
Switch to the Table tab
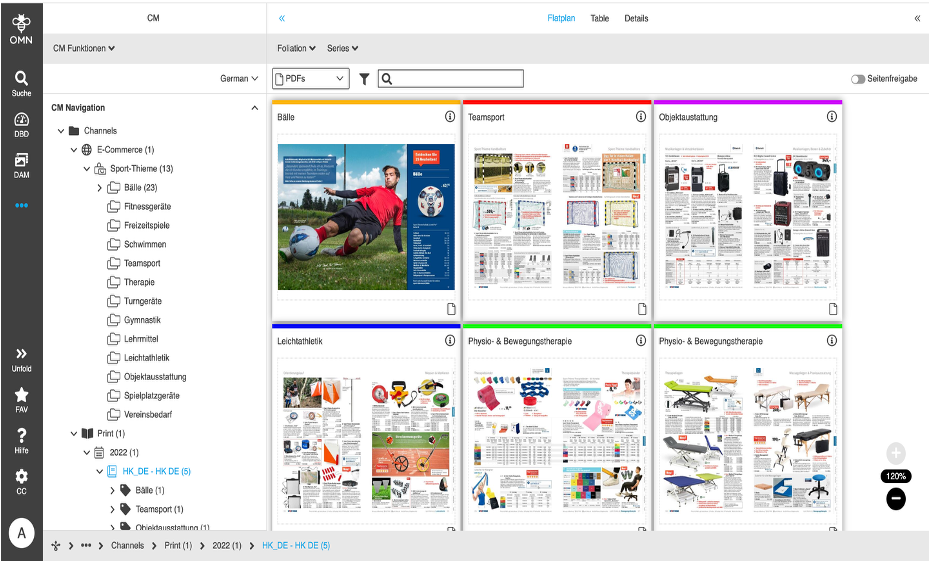(x=599, y=18)
